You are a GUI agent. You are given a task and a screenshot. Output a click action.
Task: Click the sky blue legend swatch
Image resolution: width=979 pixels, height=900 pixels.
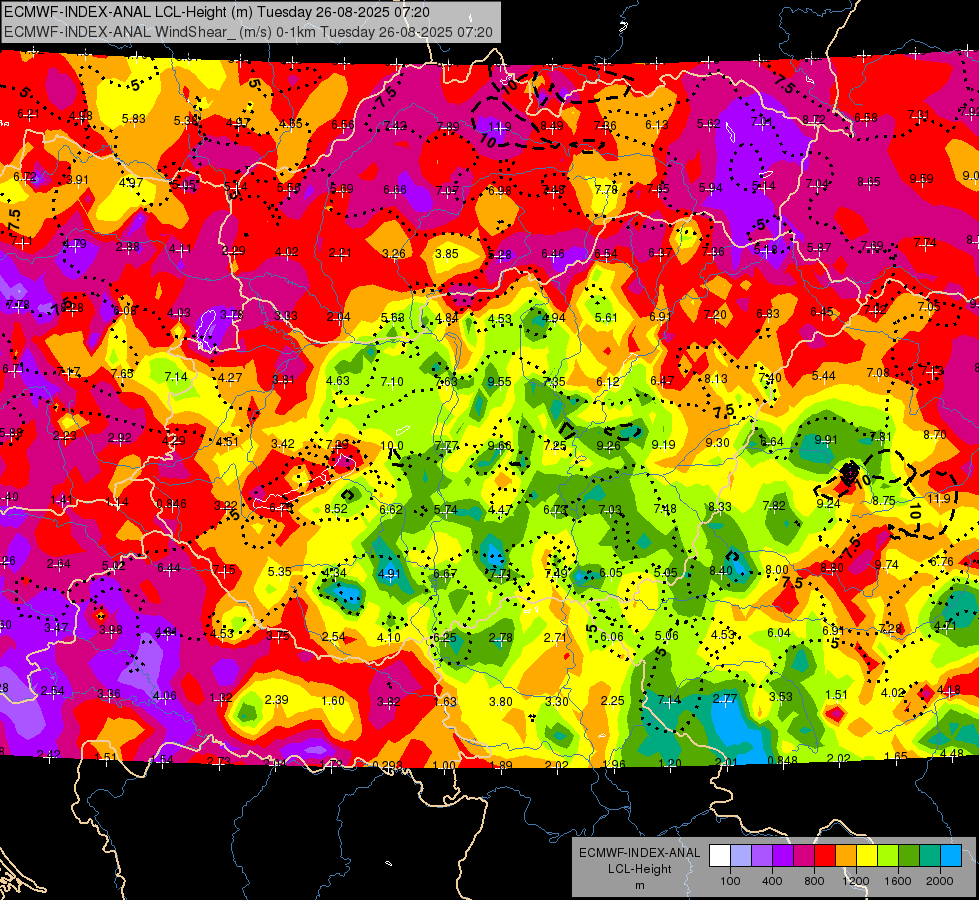951,856
